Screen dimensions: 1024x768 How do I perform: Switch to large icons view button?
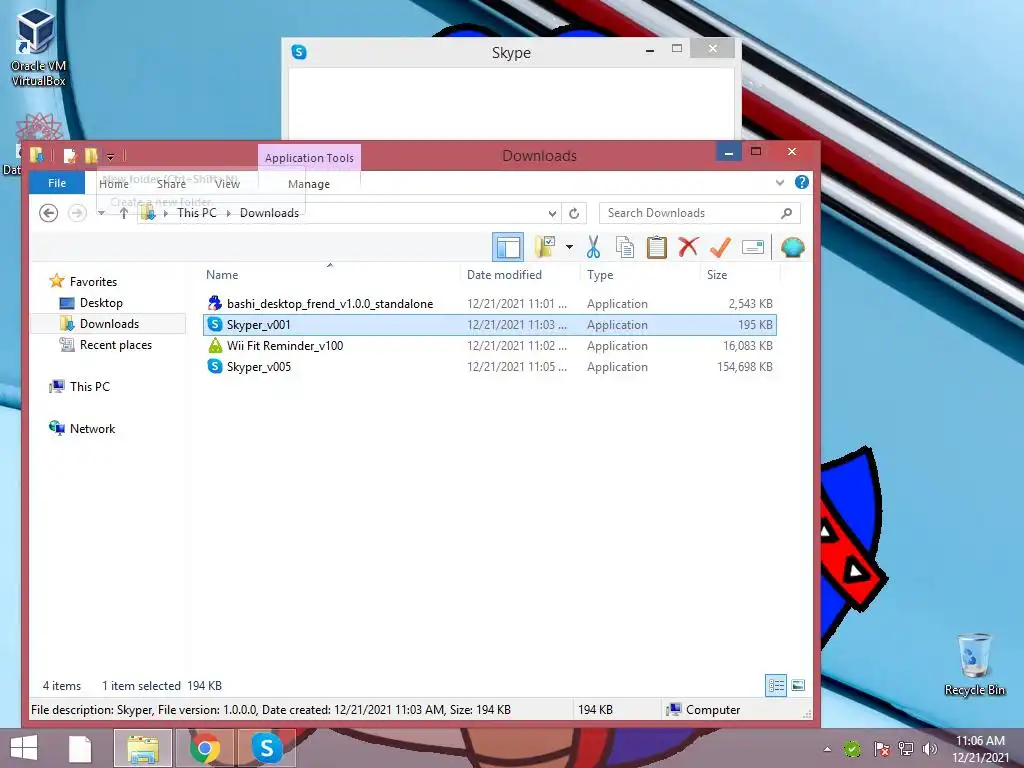[x=798, y=686]
